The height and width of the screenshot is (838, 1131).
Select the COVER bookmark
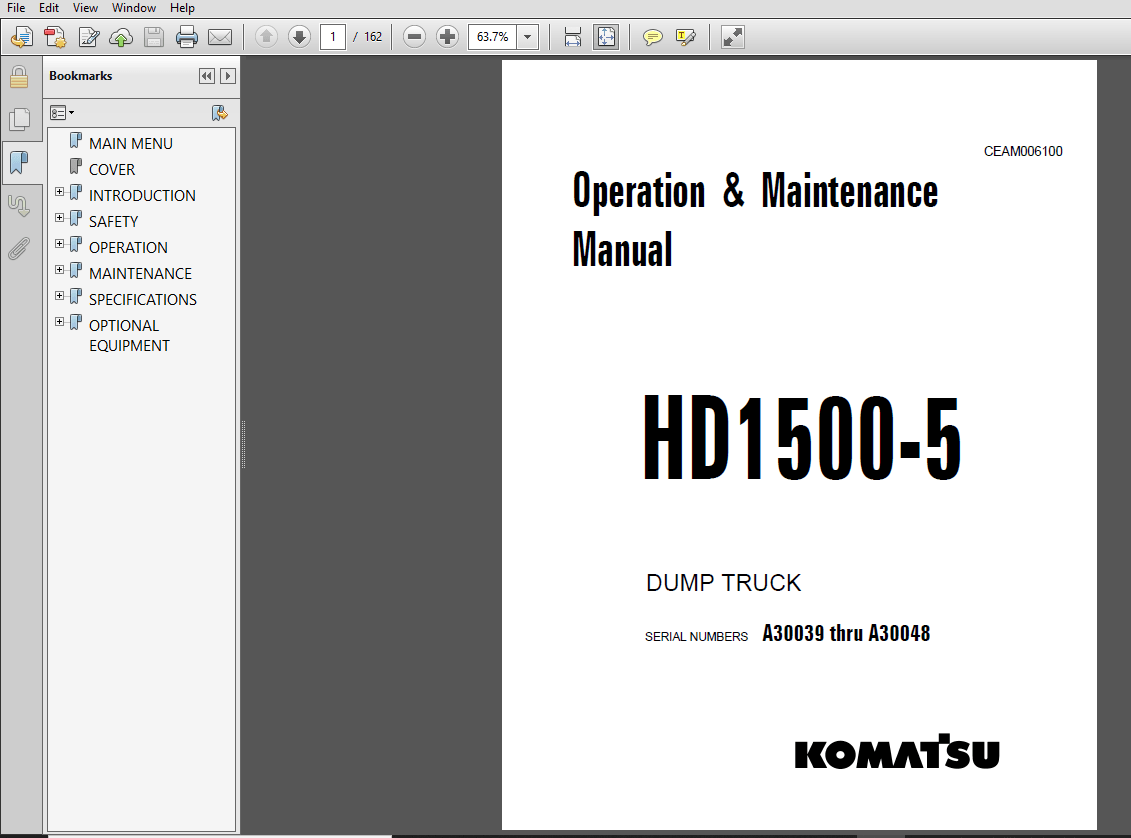(x=110, y=169)
